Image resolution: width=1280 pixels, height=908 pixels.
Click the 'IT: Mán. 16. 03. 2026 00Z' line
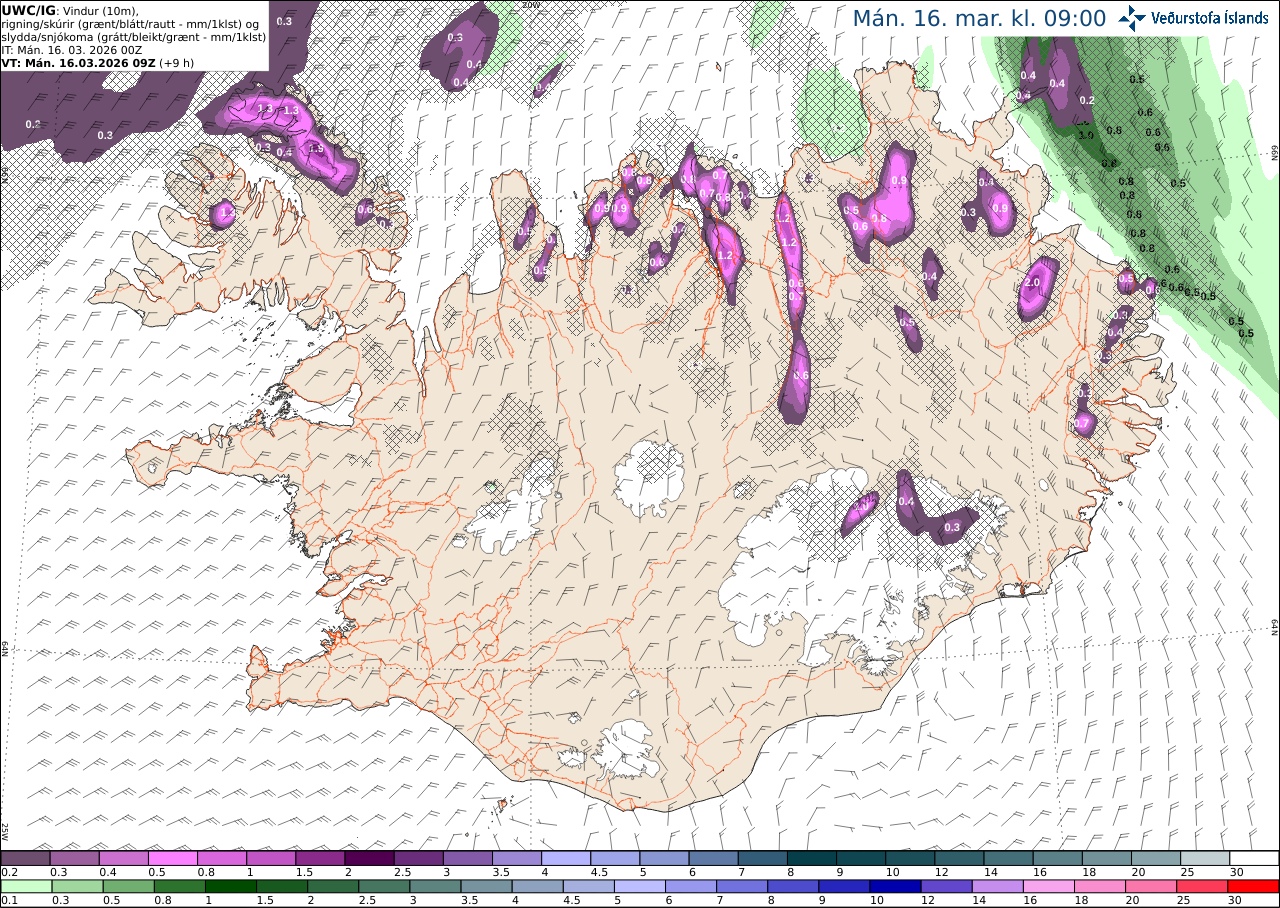click(x=72, y=49)
